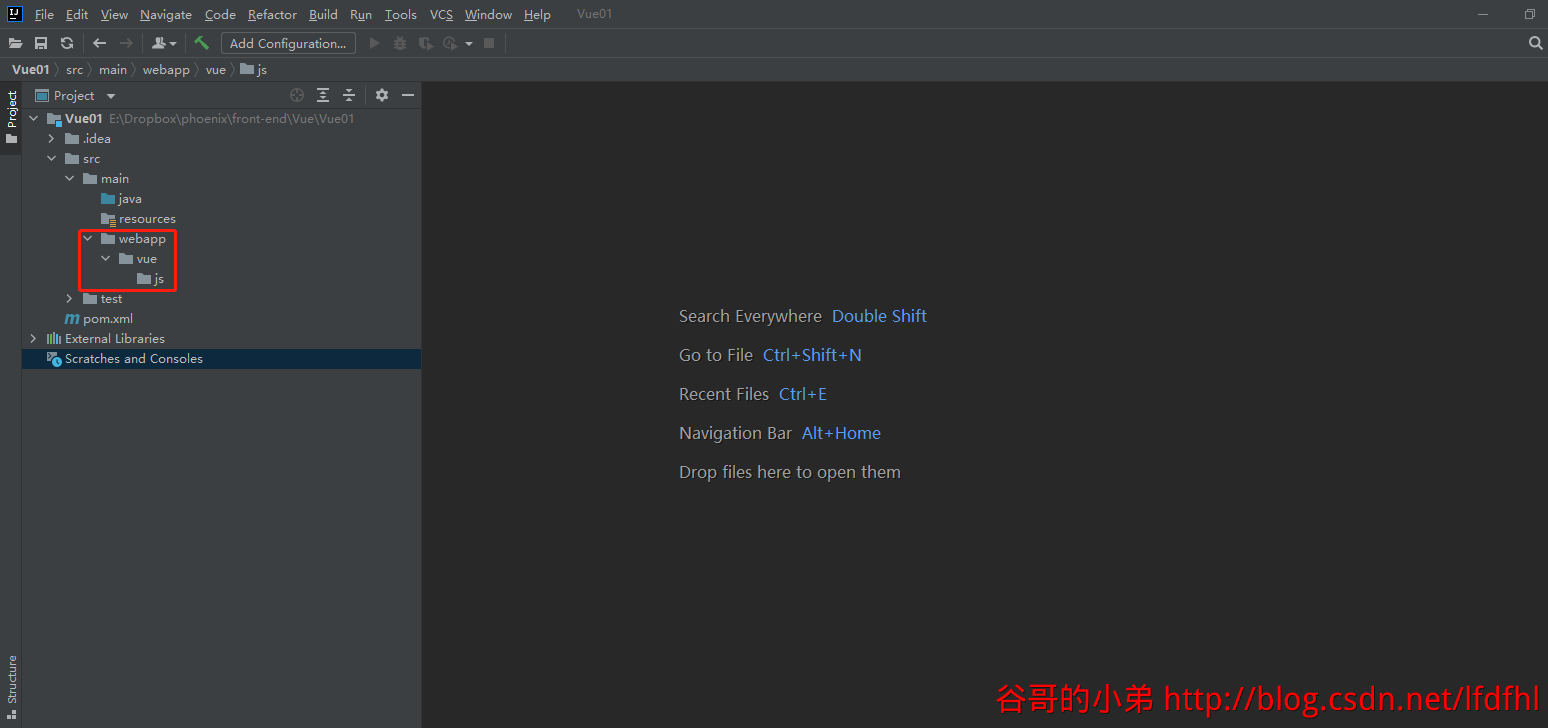Click the Add Configuration... button
The width and height of the screenshot is (1548, 728).
click(288, 43)
